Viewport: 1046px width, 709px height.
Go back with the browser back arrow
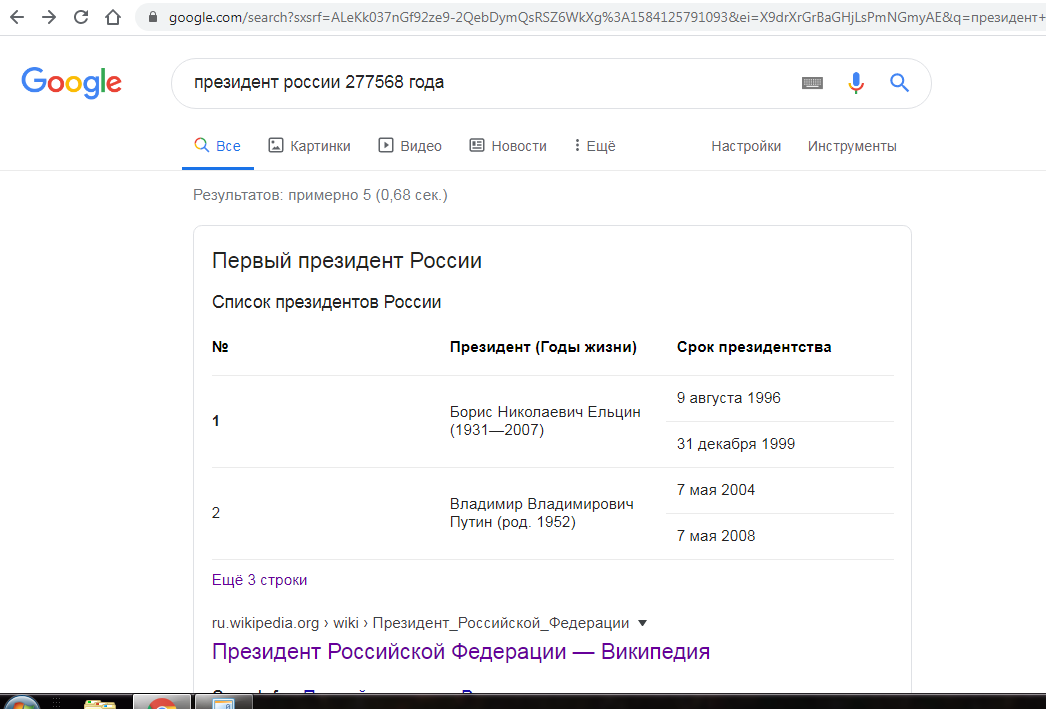[17, 17]
